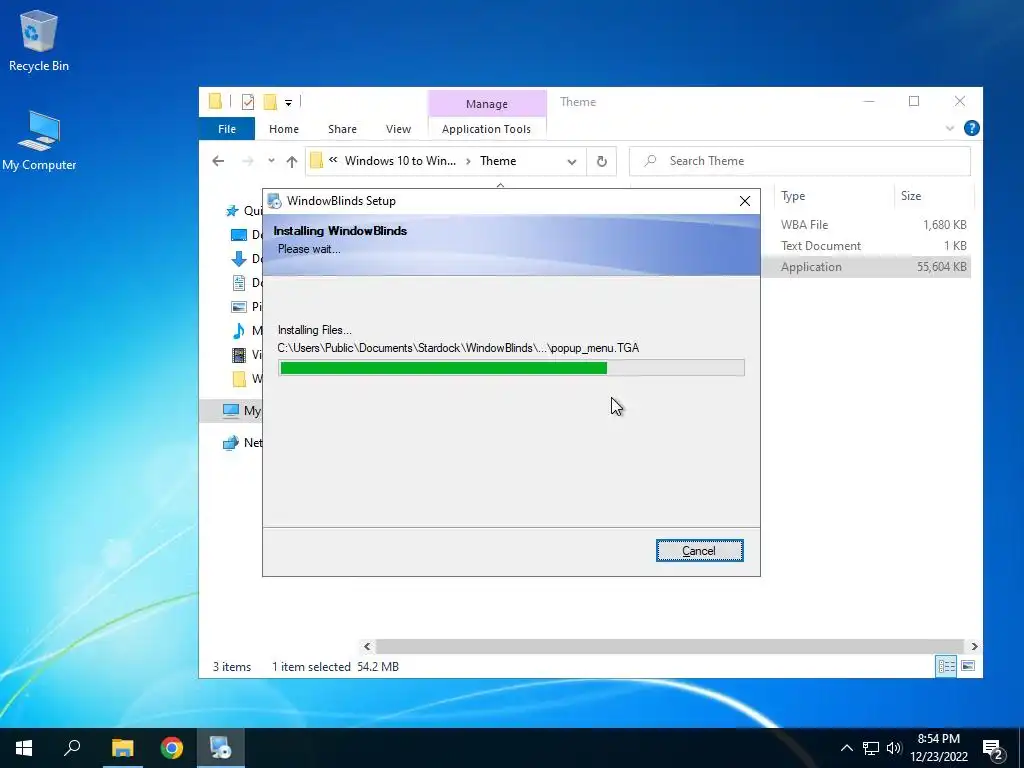The image size is (1024, 768).
Task: Open the Recycle Bin desktop icon
Action: point(39,40)
